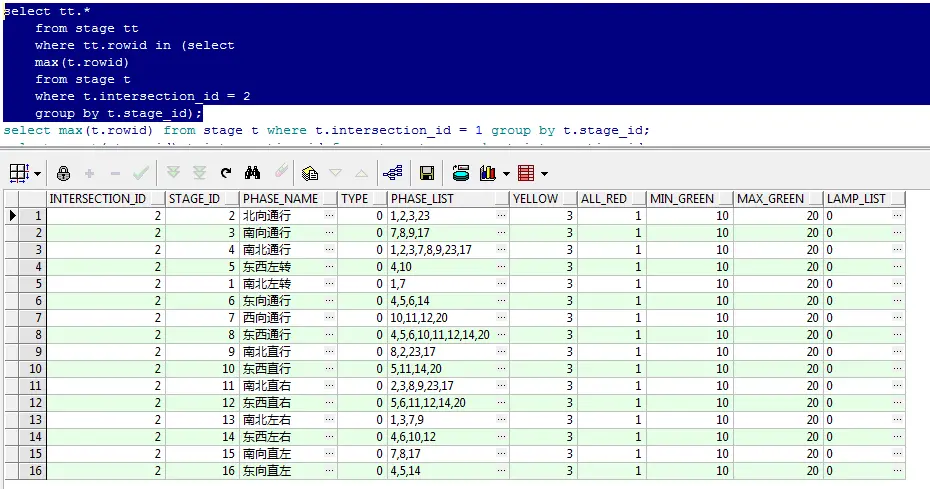Click the PHASE_LIST cell containing 10,11,12,20
The height and width of the screenshot is (489, 930).
click(442, 317)
